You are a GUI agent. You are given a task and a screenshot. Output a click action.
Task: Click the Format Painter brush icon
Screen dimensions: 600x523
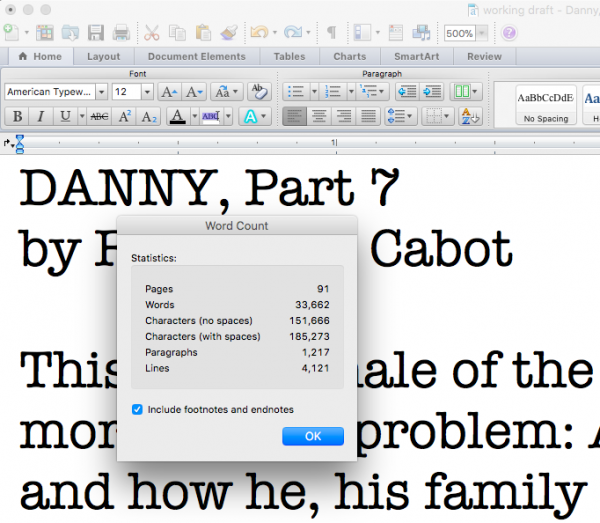tap(227, 33)
